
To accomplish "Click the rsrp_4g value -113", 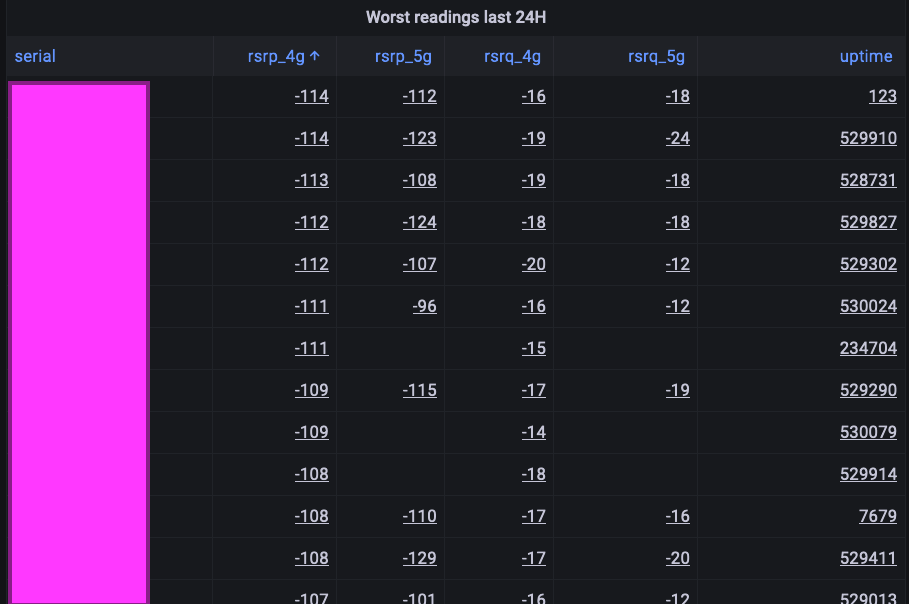I will (311, 180).
